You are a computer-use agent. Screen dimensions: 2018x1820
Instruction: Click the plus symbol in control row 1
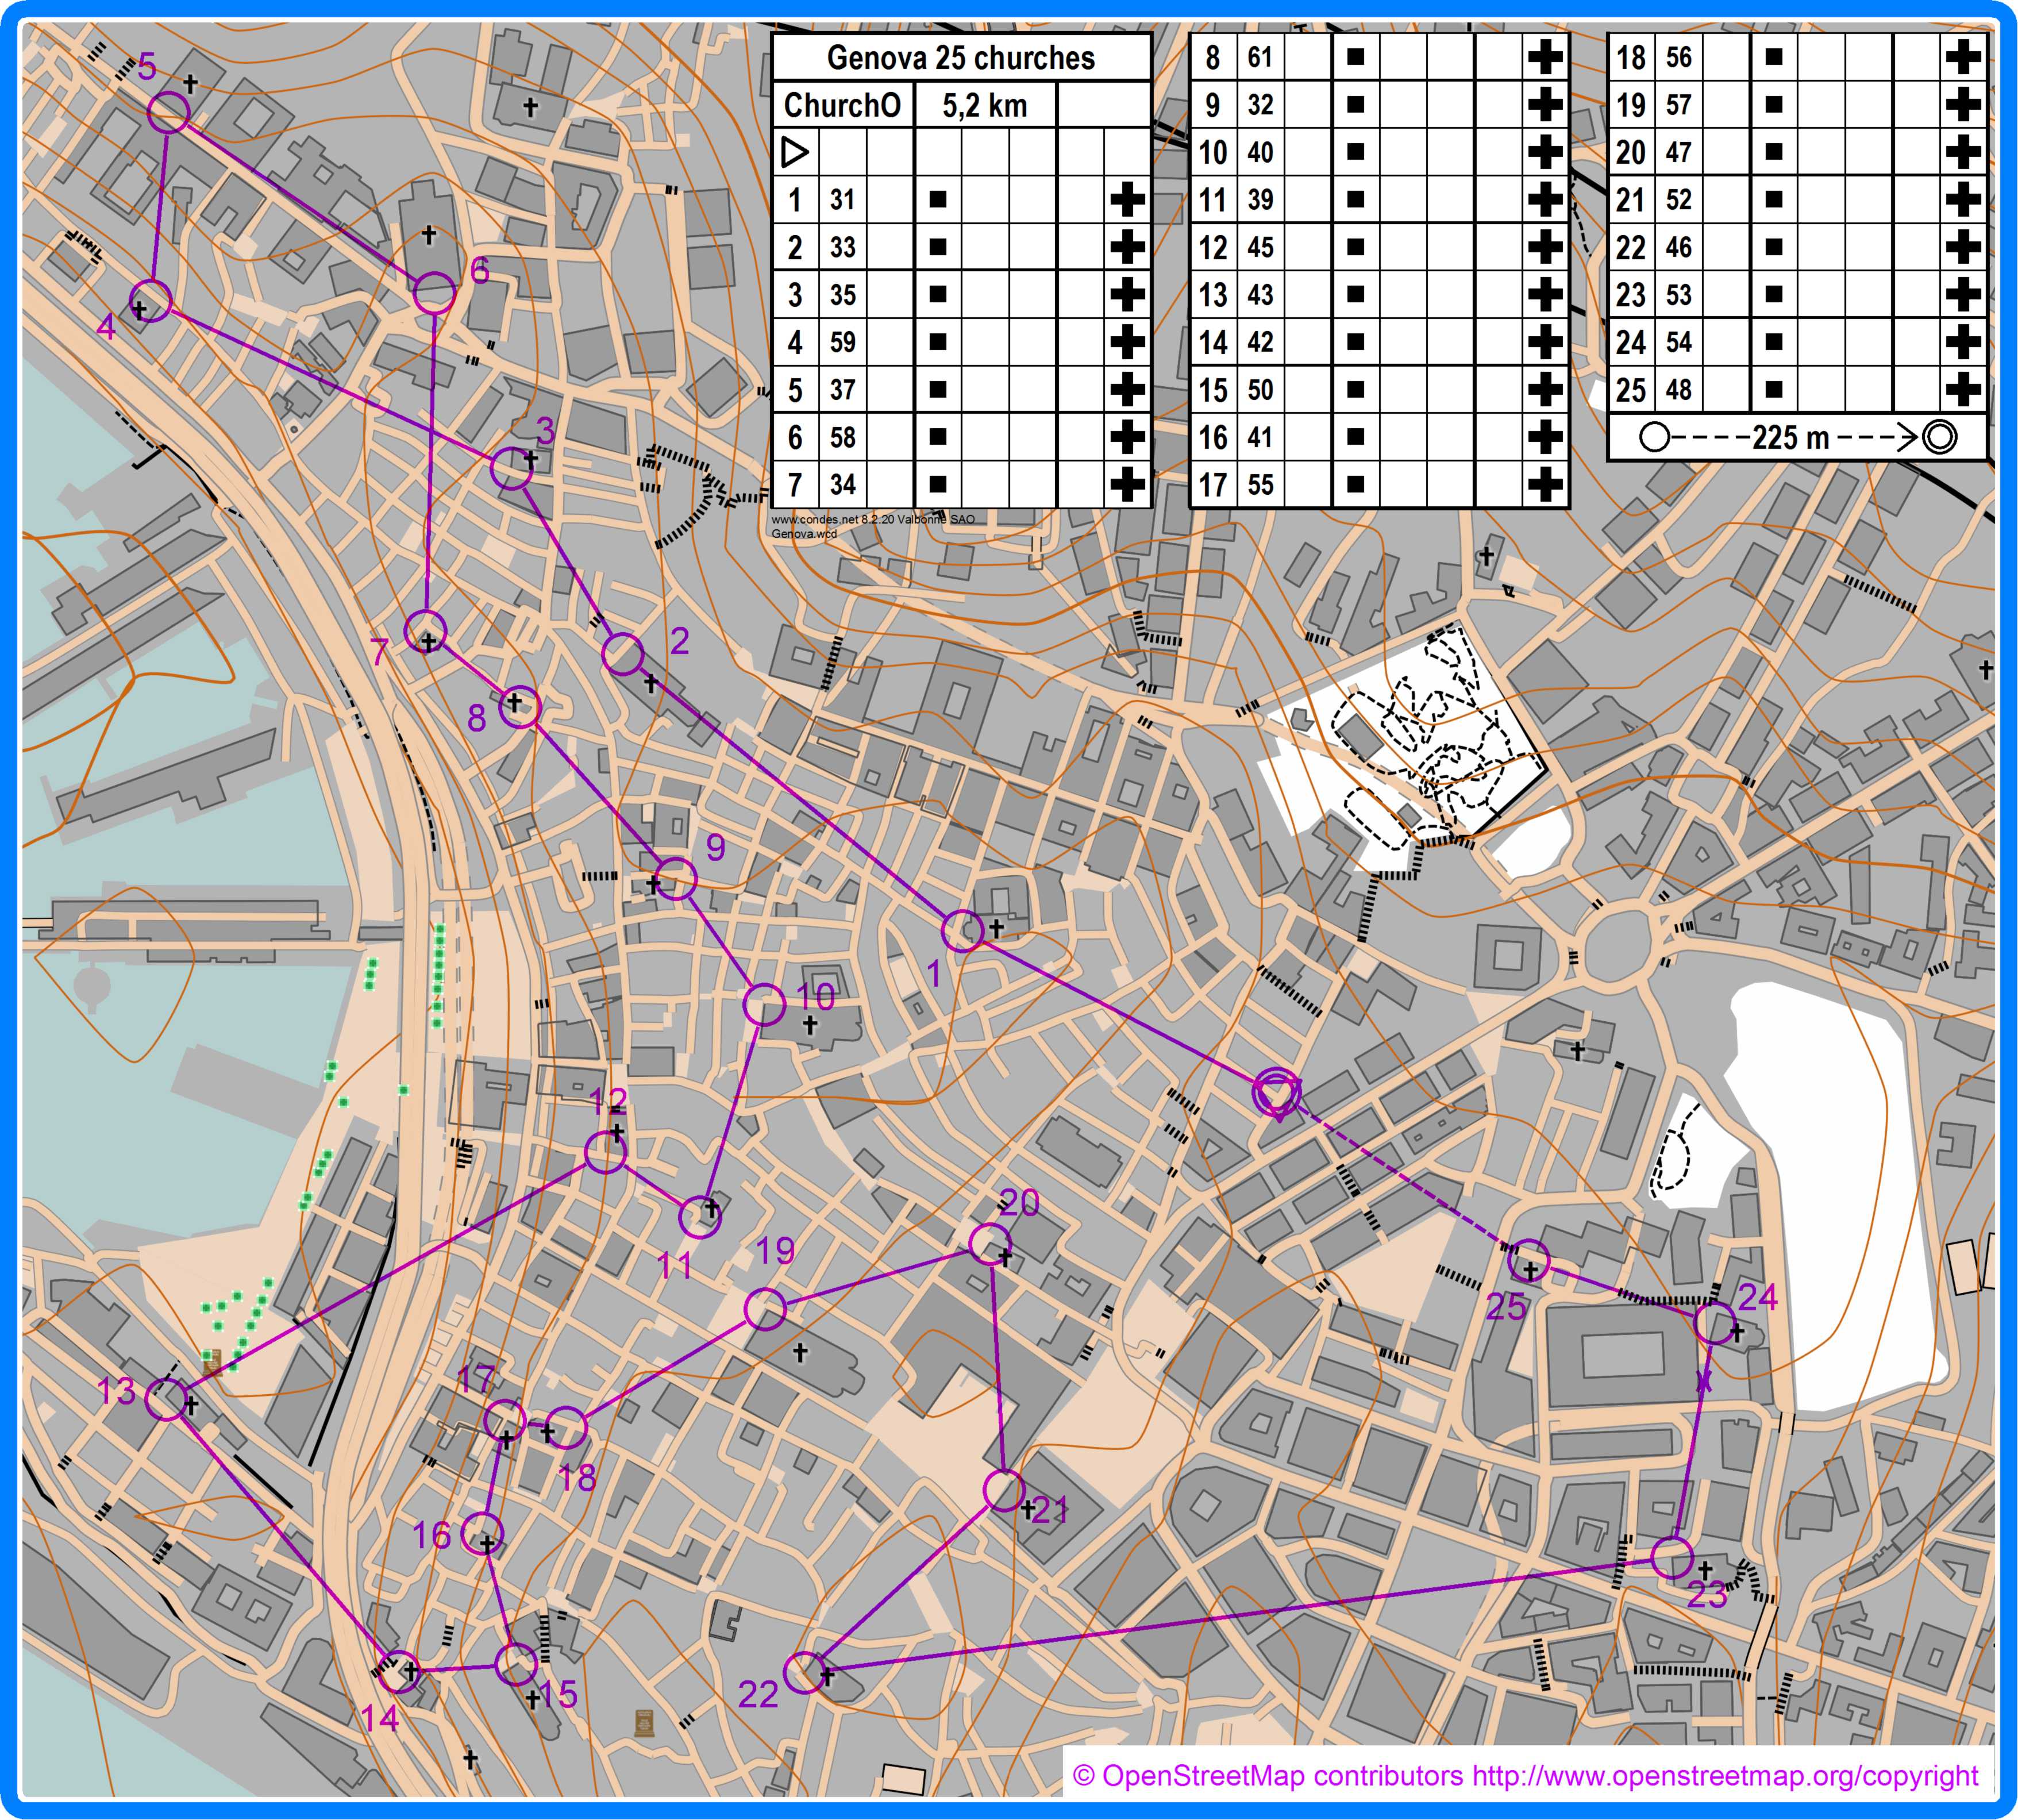coord(1128,200)
